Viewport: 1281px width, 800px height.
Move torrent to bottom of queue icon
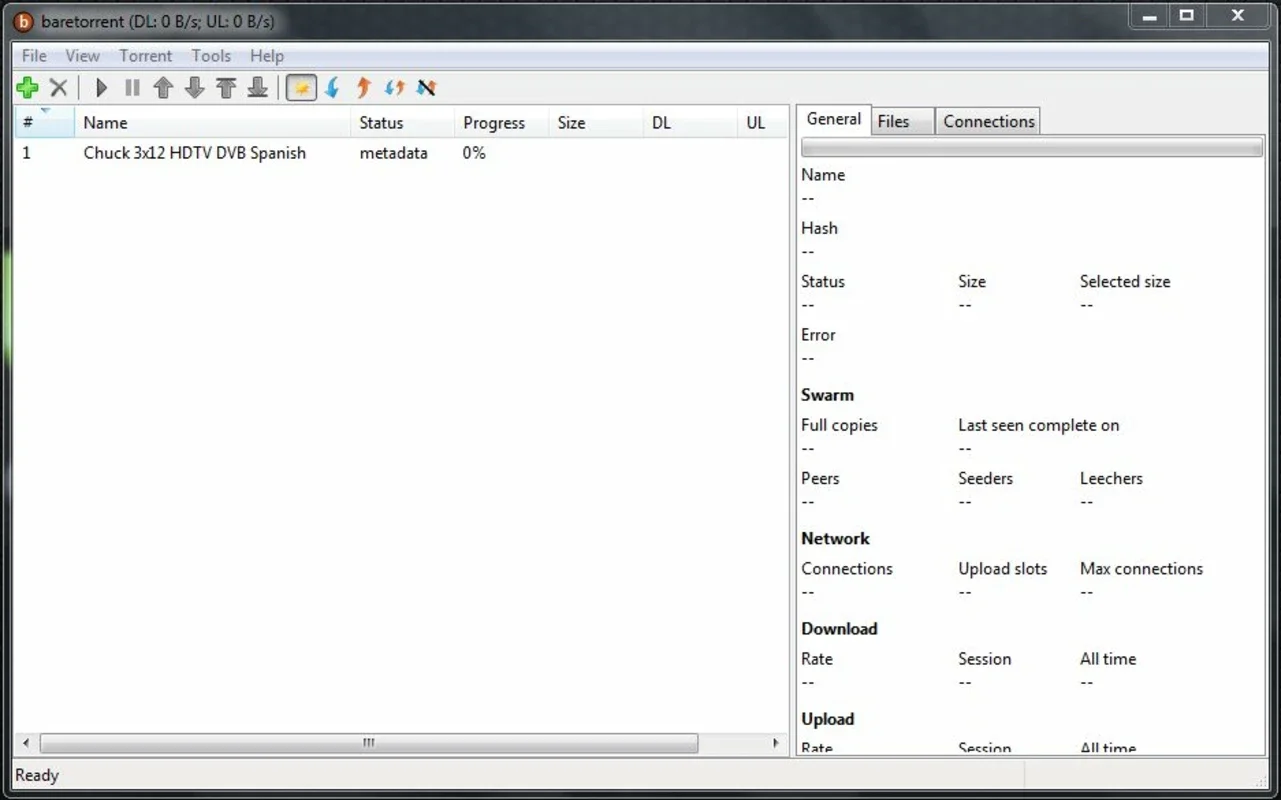pyautogui.click(x=257, y=88)
